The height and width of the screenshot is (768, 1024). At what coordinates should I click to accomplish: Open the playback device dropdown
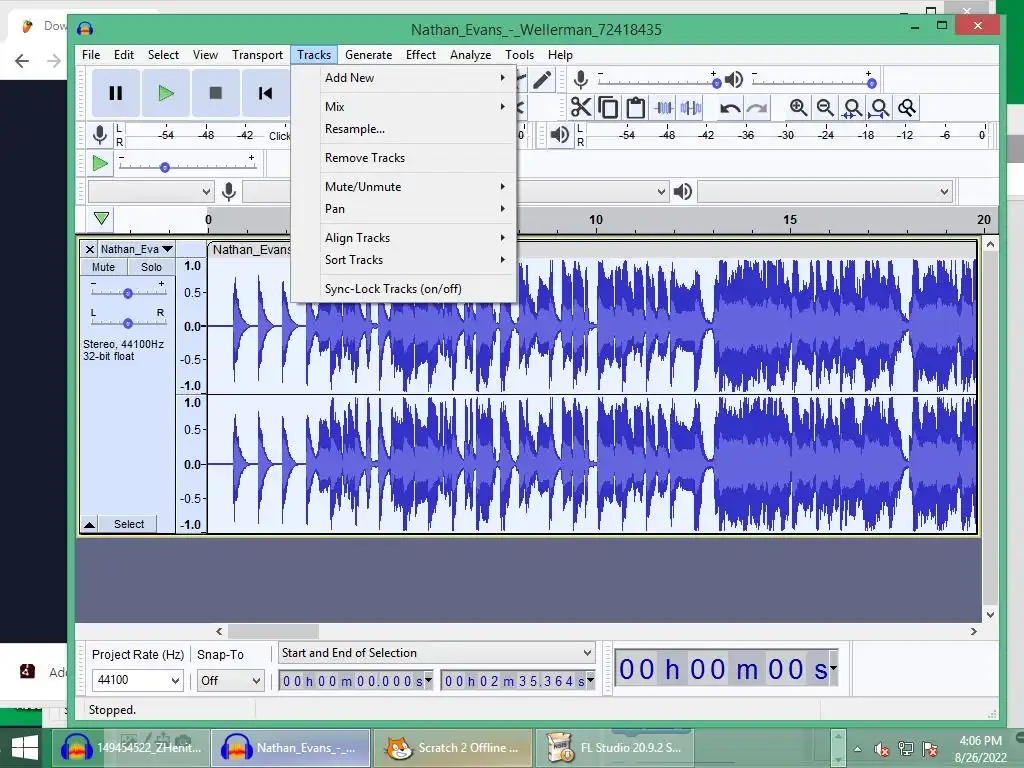pos(824,191)
